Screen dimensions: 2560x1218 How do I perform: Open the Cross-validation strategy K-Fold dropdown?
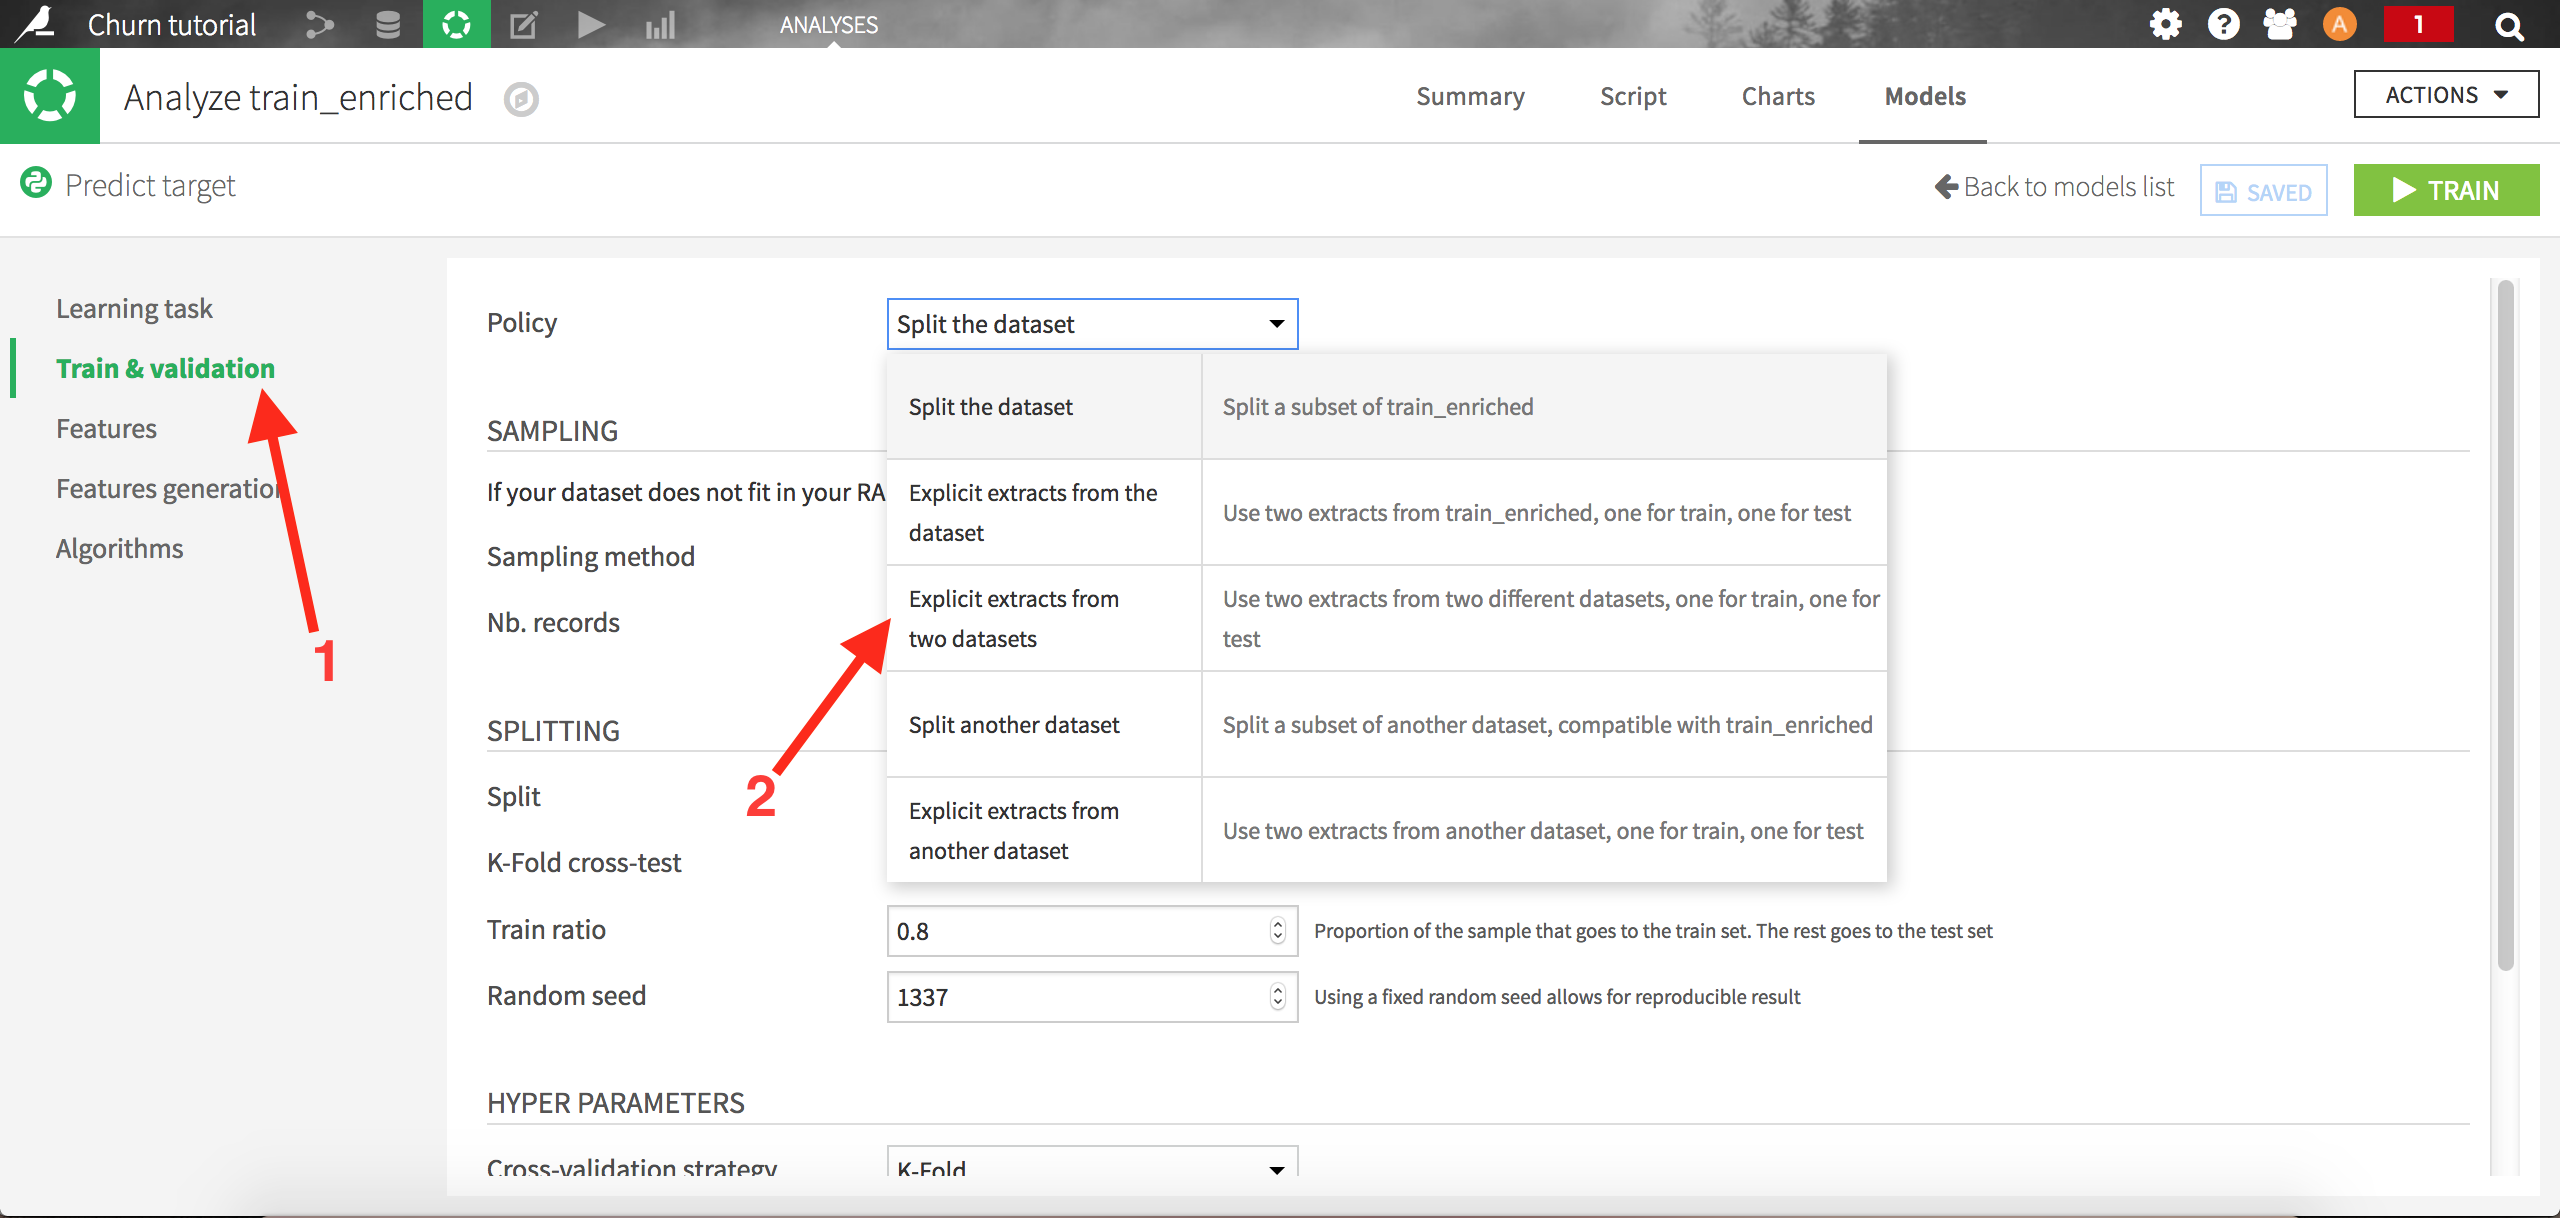1092,1166
